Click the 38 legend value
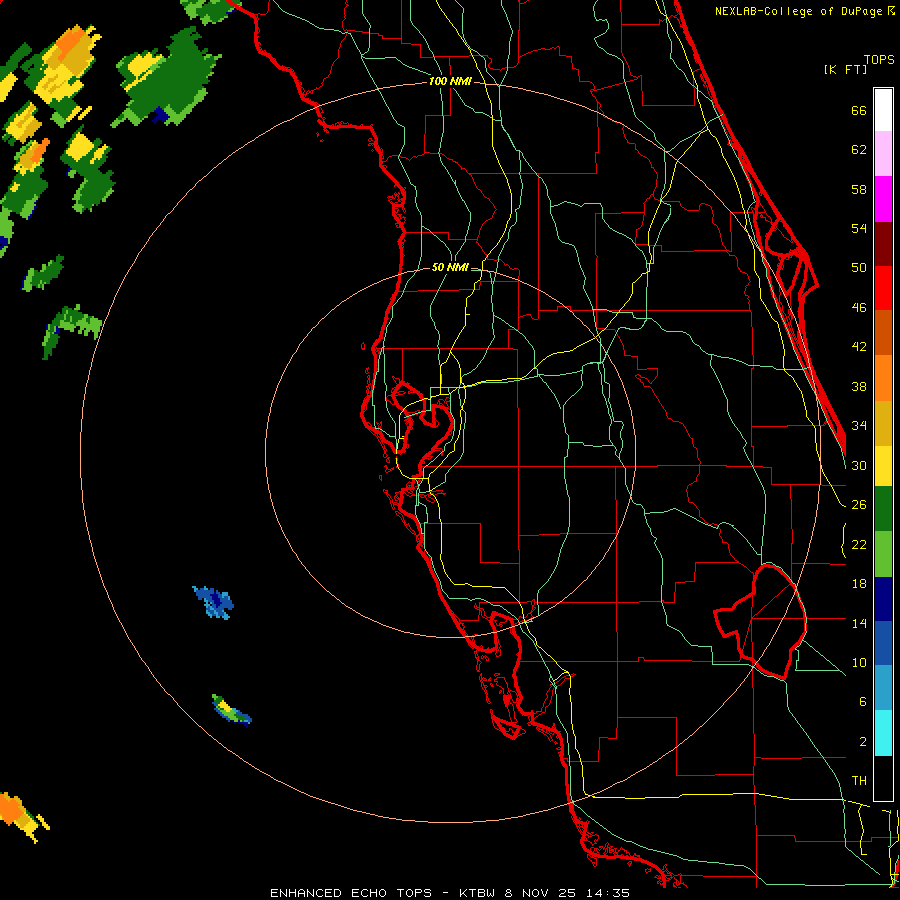This screenshot has width=900, height=900. click(x=859, y=386)
